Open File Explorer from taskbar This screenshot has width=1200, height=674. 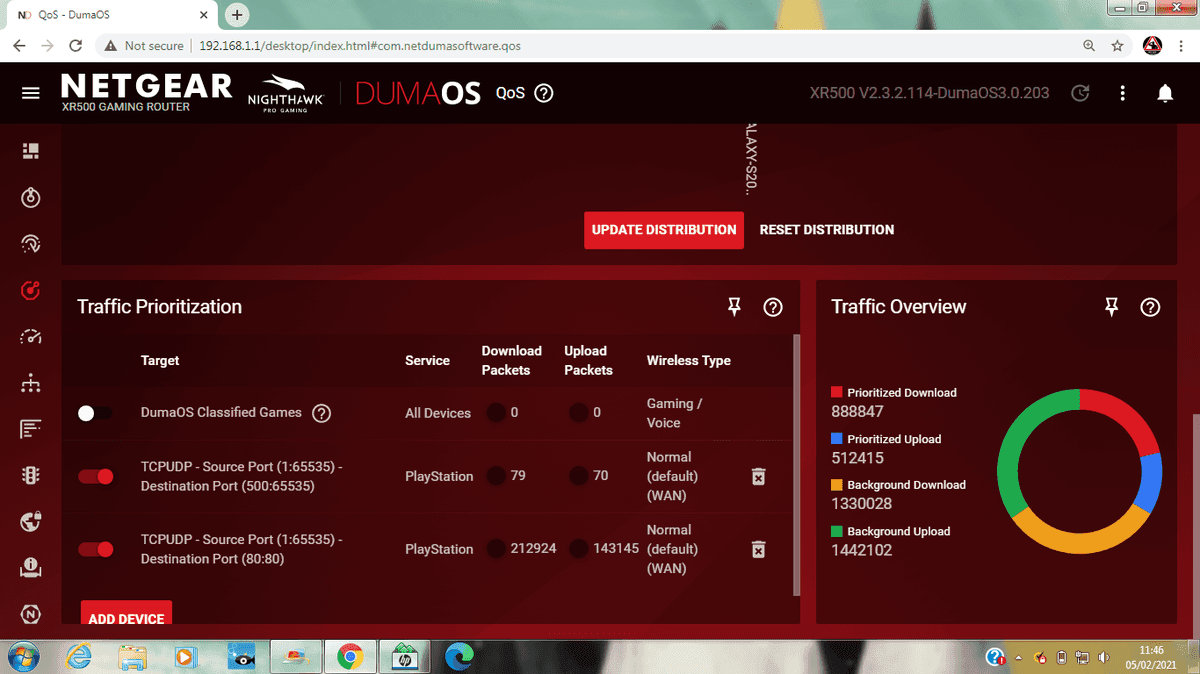point(132,657)
